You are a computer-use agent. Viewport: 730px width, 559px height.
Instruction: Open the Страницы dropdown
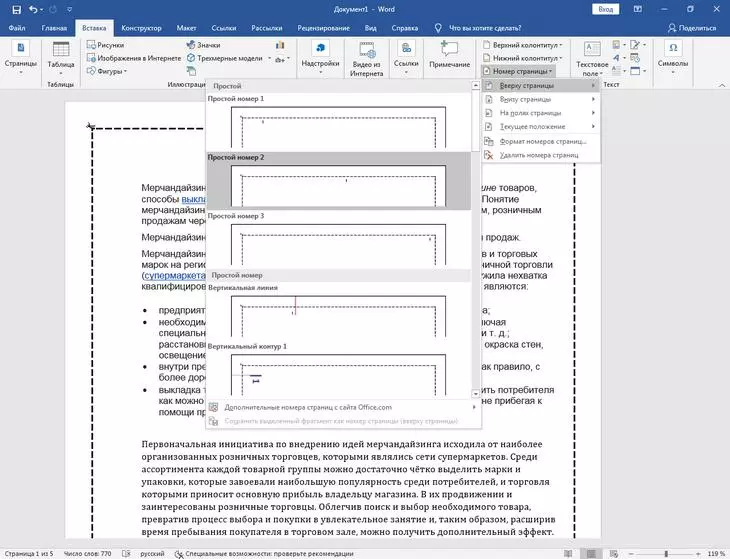click(x=20, y=58)
